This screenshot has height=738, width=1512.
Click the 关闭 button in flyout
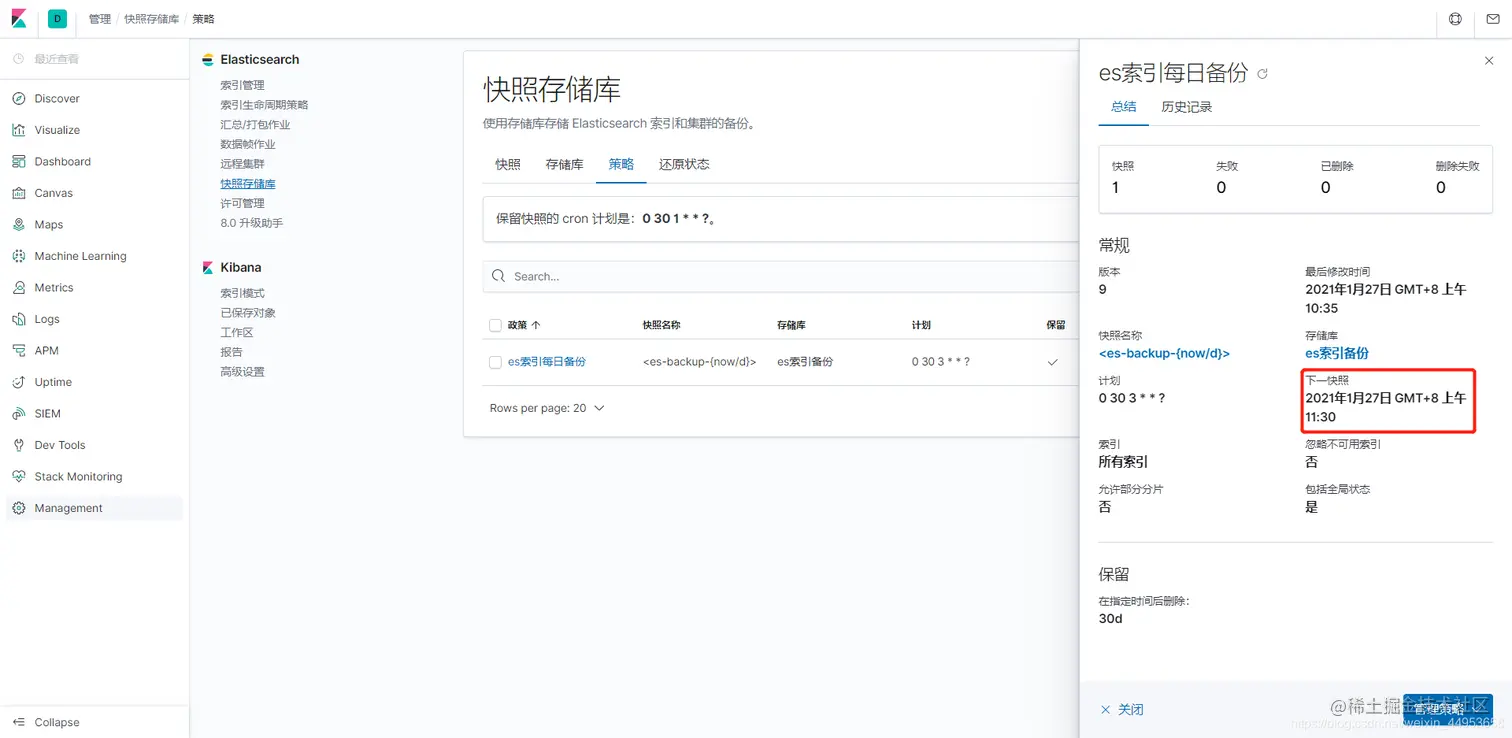[x=1122, y=710]
